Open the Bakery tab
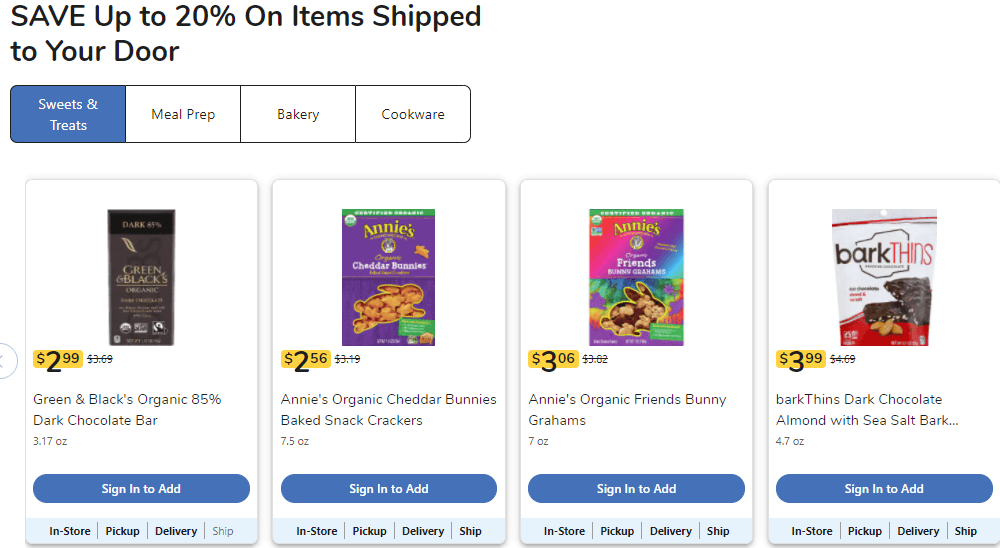The height and width of the screenshot is (548, 1000). [x=298, y=114]
